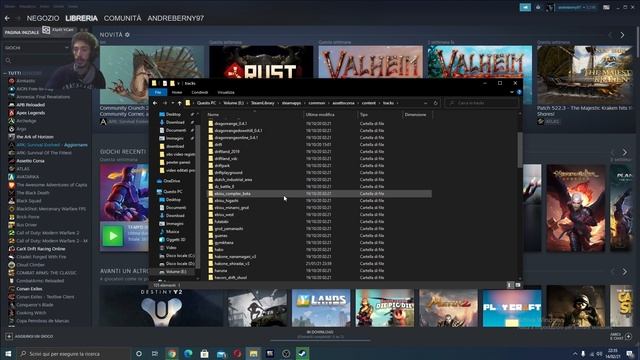Show next NOVITÀ items with right arrow
Screen dimensions: 640x360
[622, 36]
